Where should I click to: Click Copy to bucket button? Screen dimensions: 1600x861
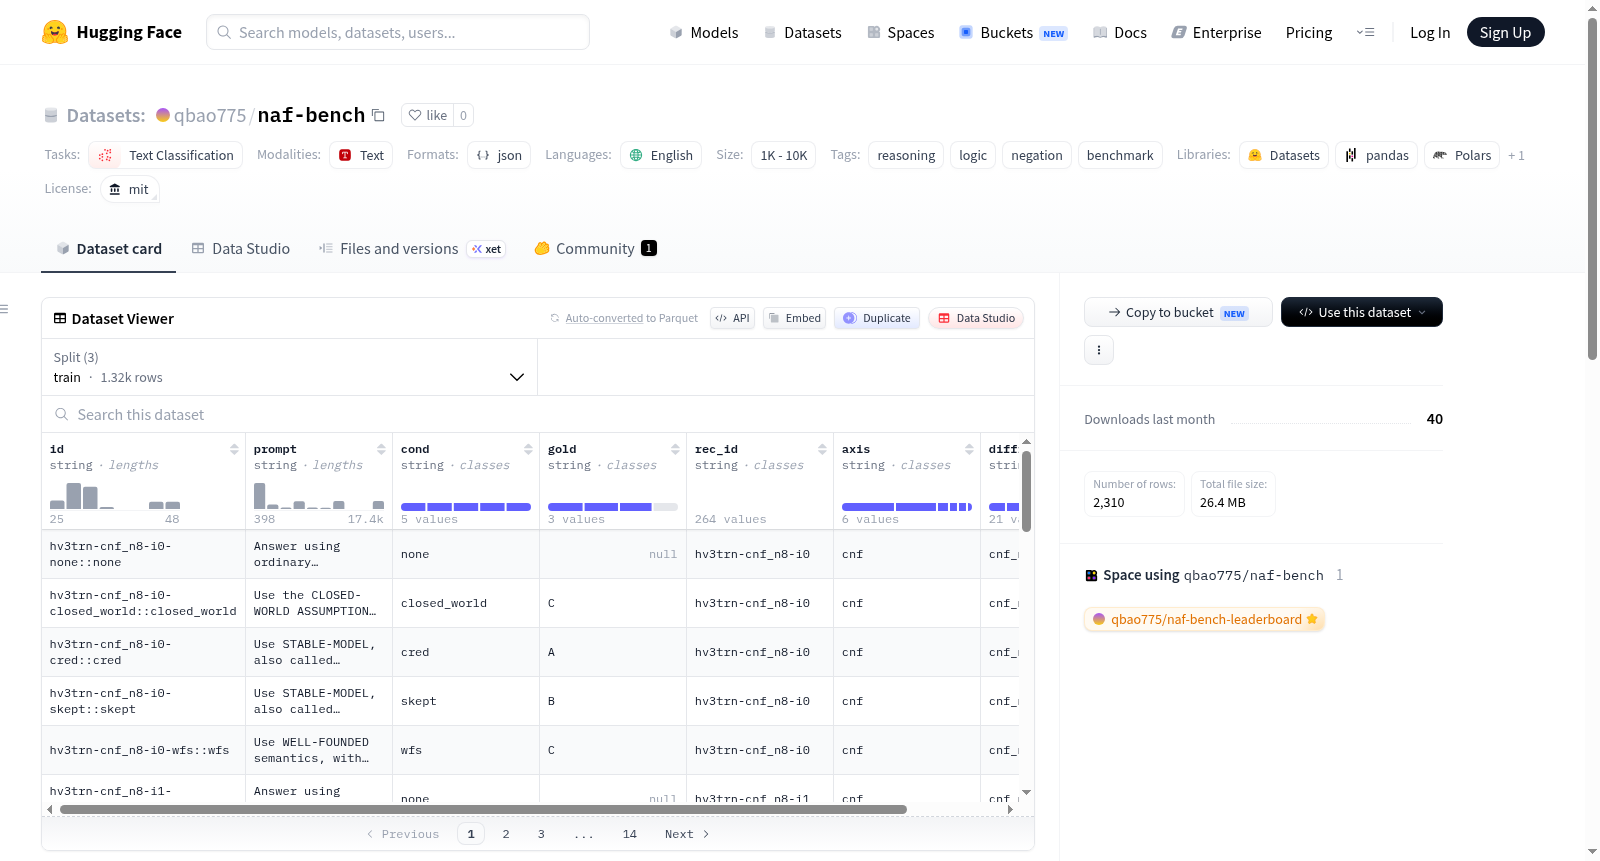(1178, 312)
